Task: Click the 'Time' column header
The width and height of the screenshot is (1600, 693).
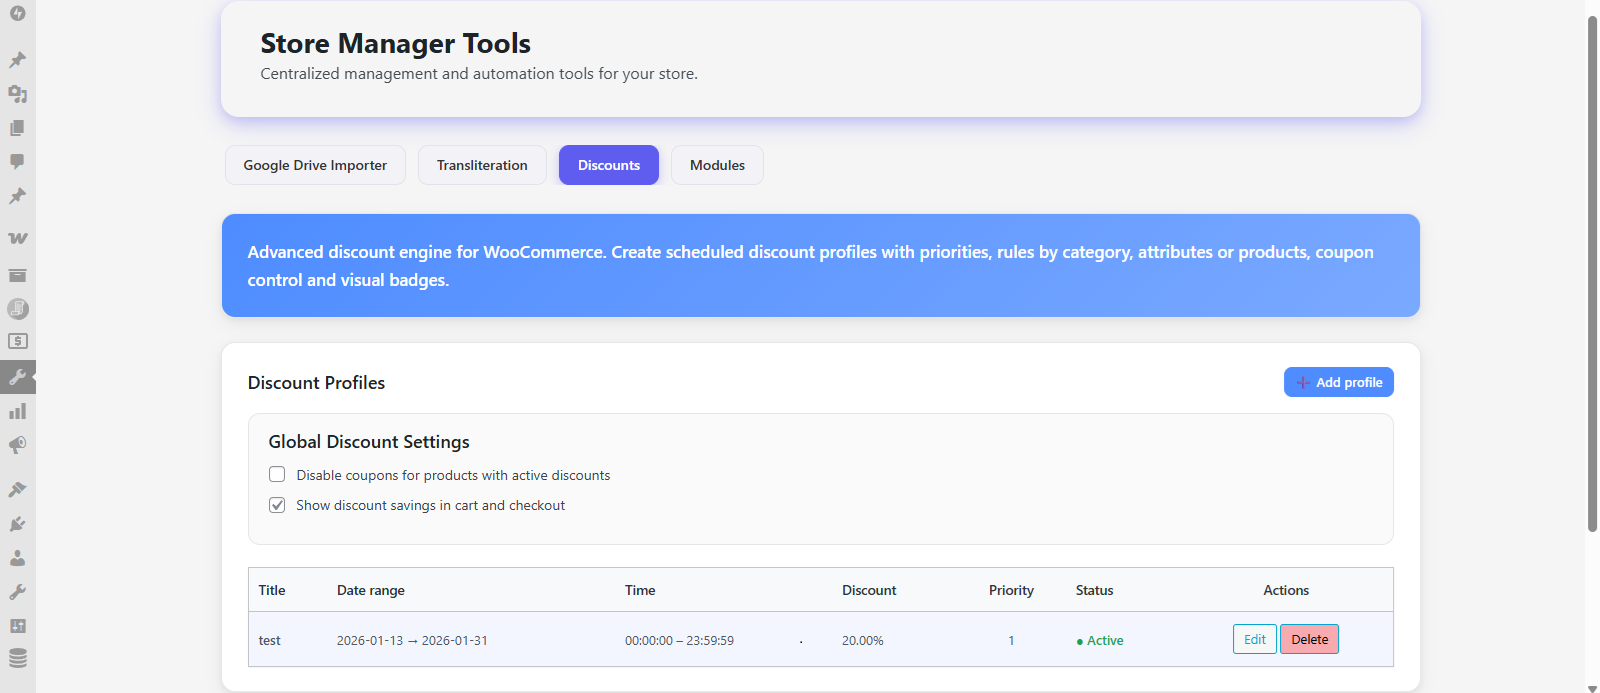Action: 640,590
